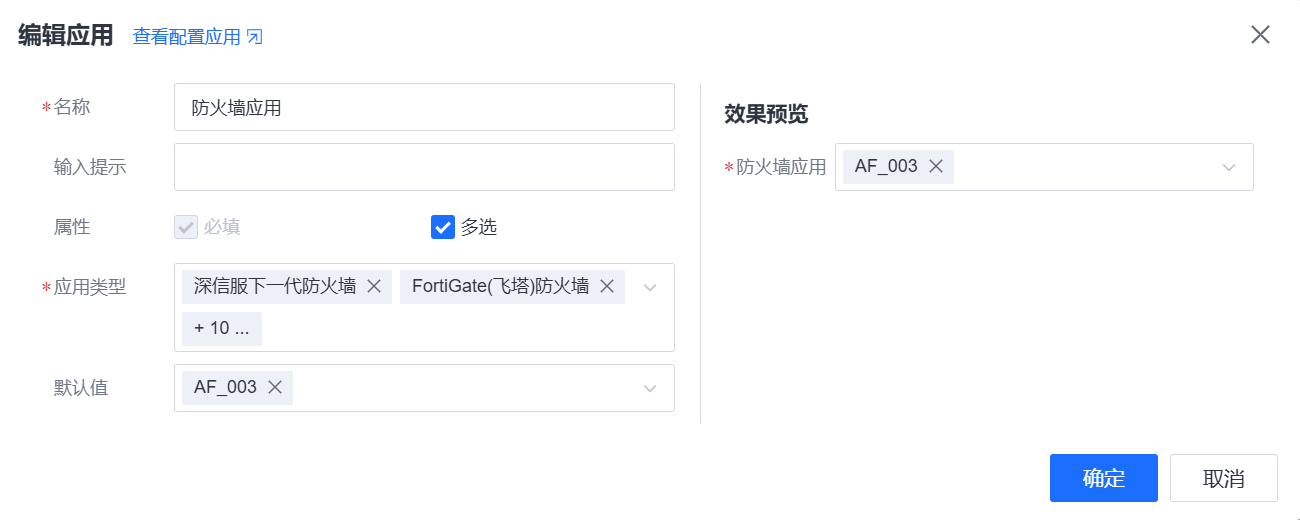
Task: Open the 查看配置应用 link
Action: point(187,38)
